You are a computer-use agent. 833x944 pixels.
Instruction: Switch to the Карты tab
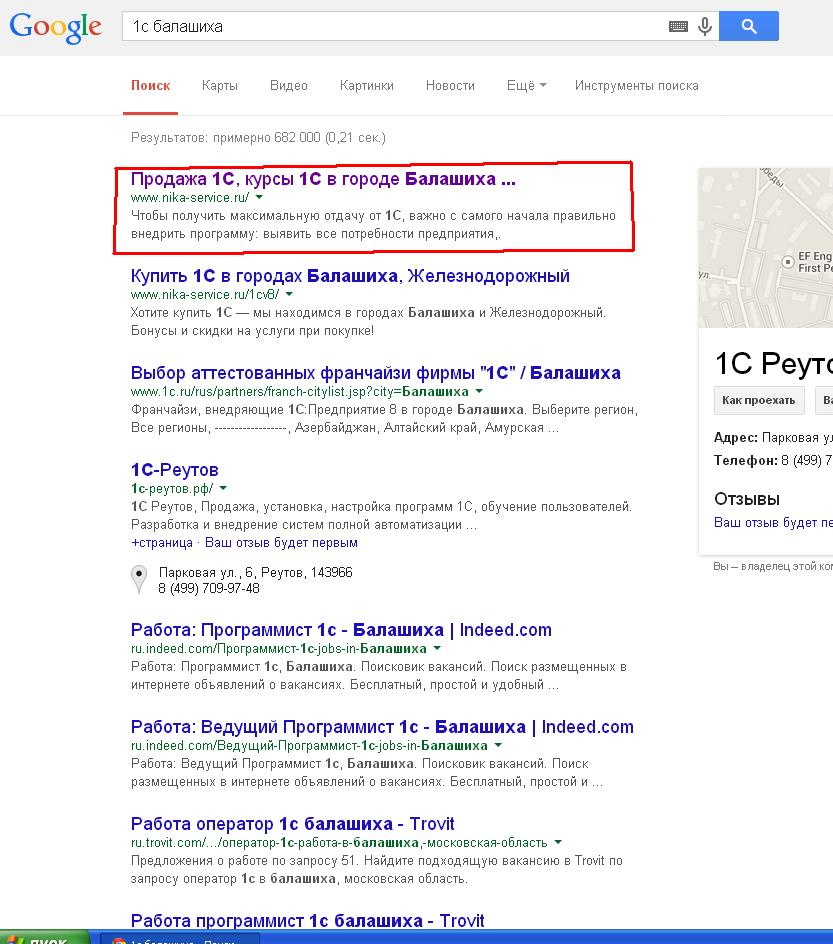pos(220,85)
